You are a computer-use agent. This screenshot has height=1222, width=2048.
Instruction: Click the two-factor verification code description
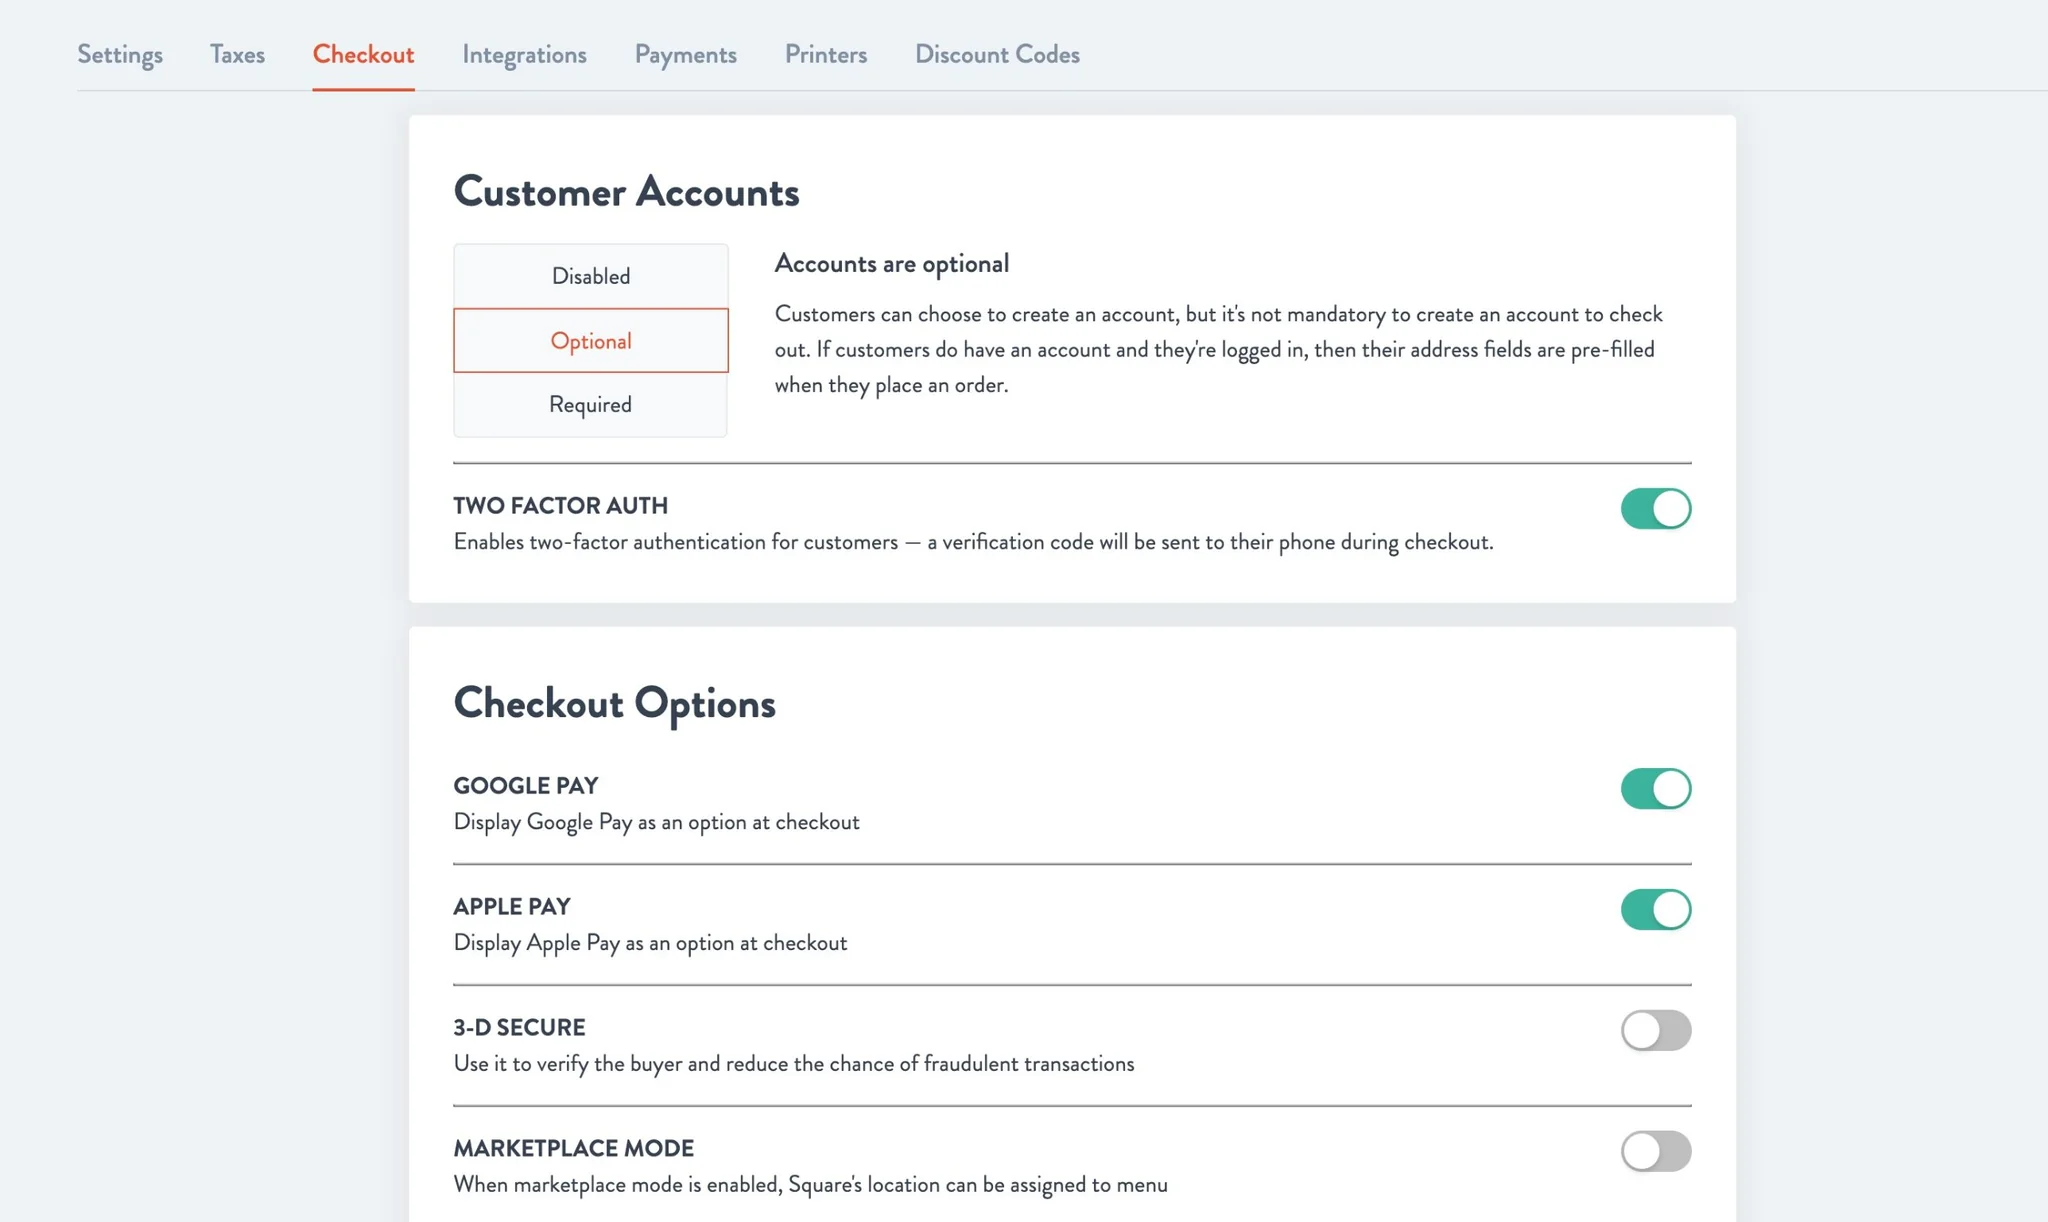[973, 542]
